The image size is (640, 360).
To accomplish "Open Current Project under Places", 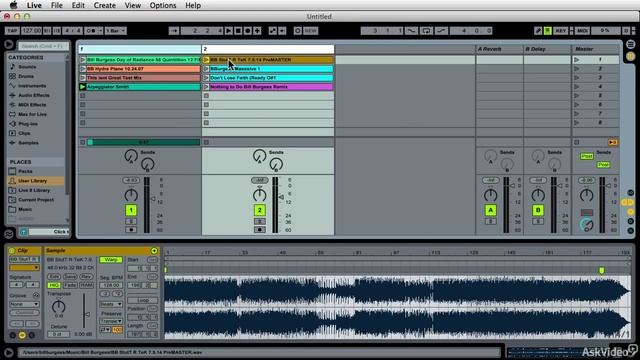I will coord(36,200).
